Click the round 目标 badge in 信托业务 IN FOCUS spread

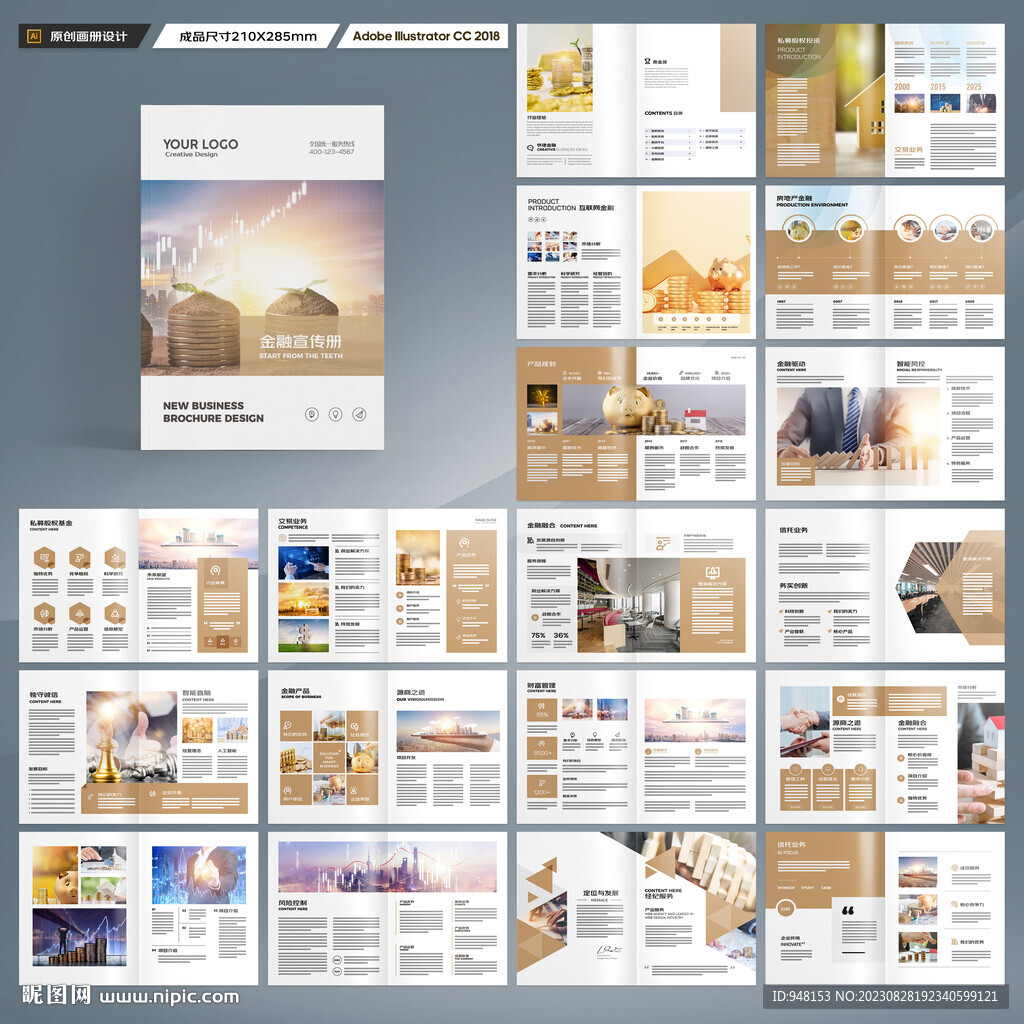[x=785, y=908]
